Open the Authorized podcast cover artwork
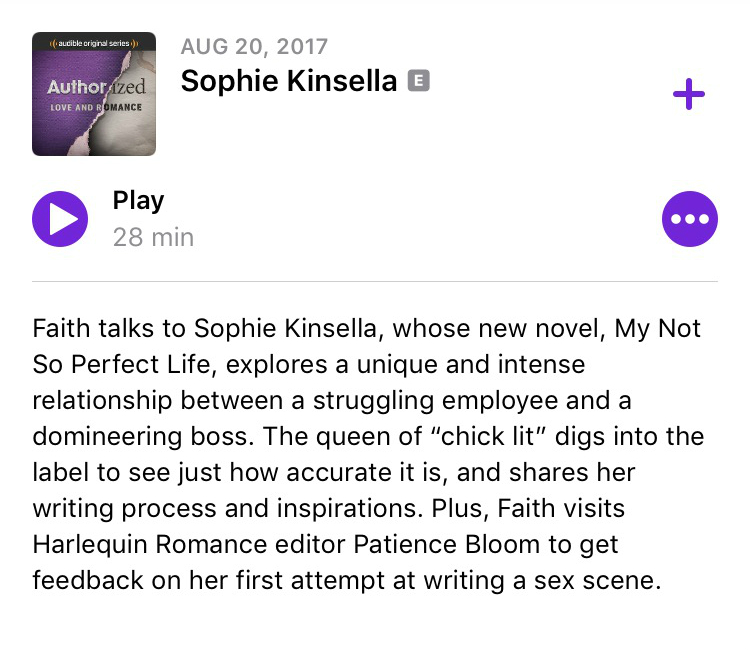Screen dimensions: 750x650 [94, 94]
